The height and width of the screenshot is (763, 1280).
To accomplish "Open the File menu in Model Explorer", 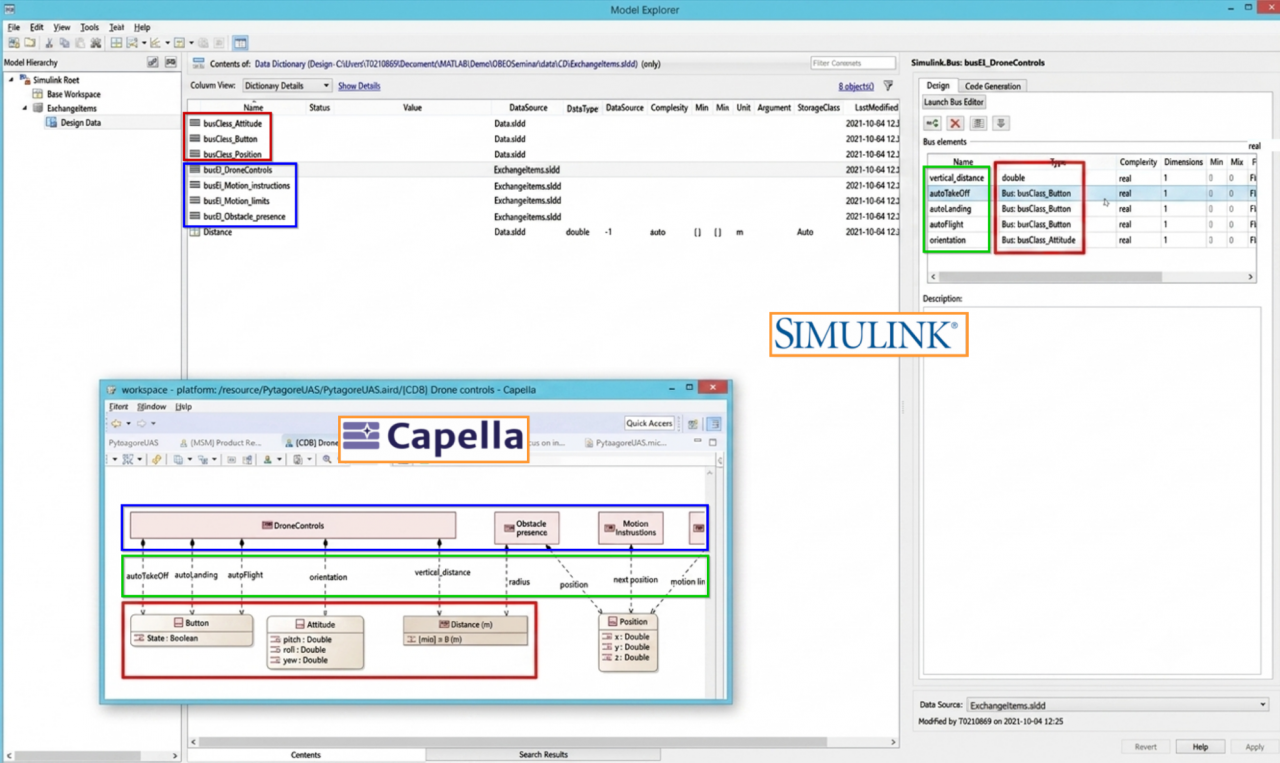I will point(13,28).
